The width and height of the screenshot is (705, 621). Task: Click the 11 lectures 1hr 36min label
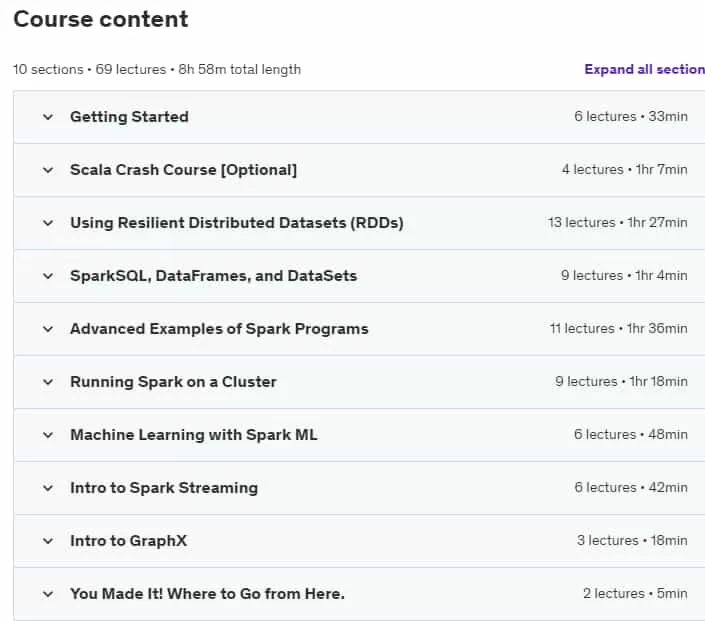618,329
